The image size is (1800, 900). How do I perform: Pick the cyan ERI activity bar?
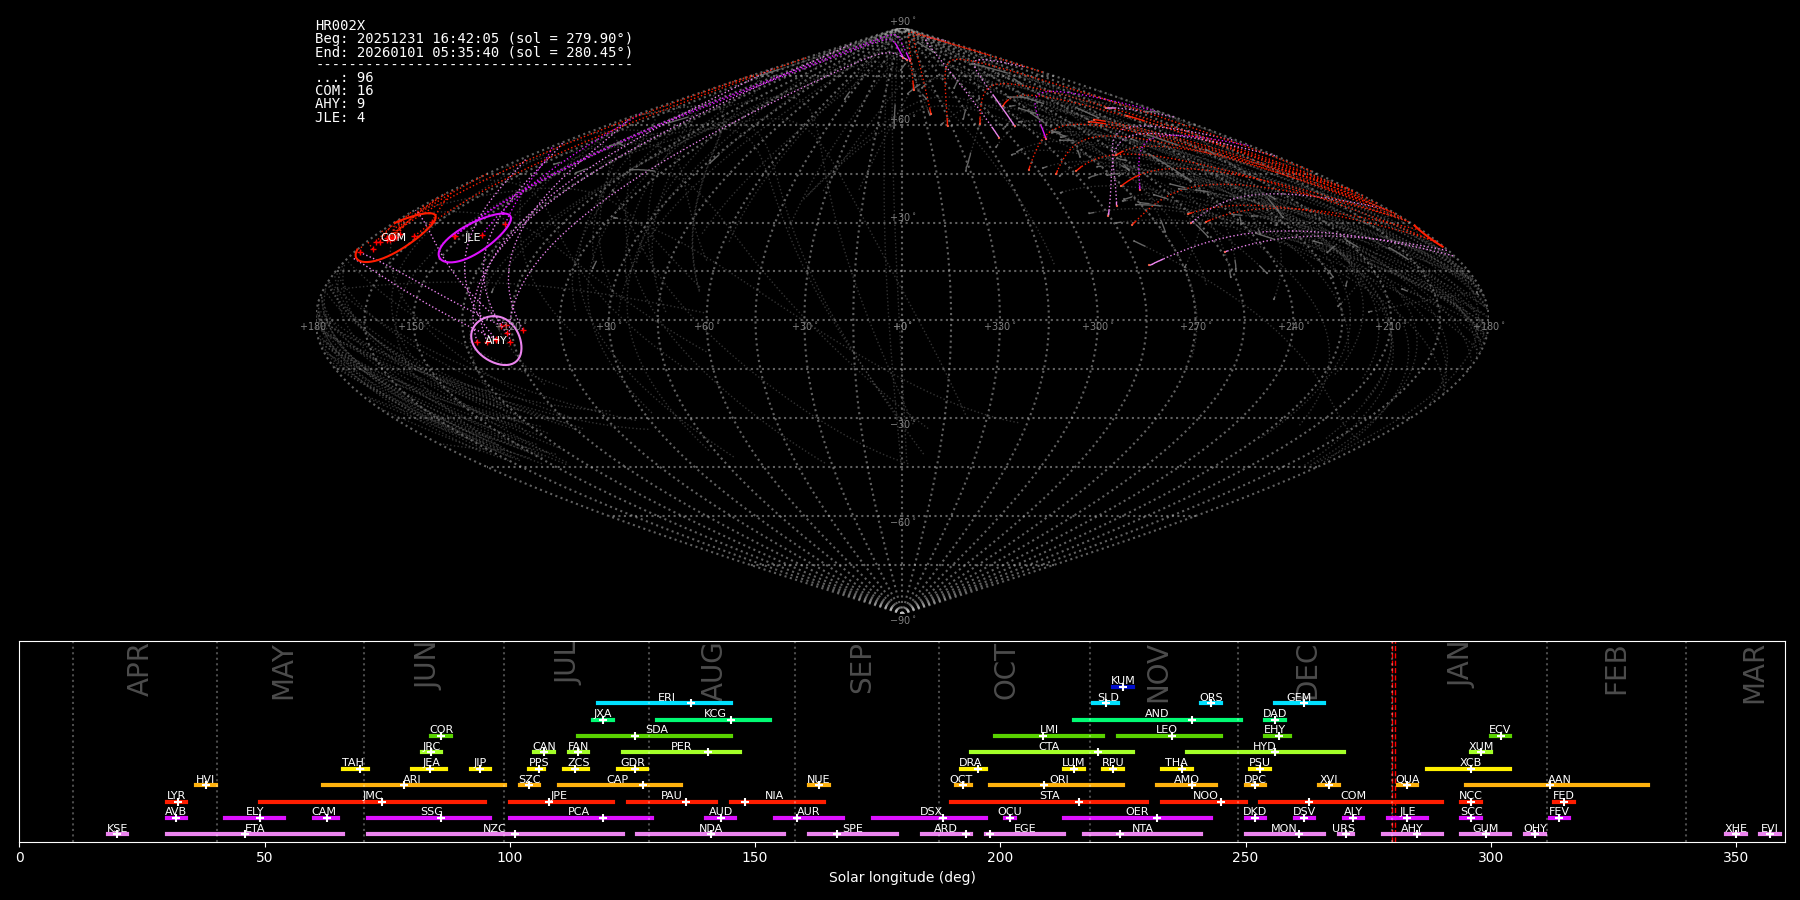click(663, 703)
